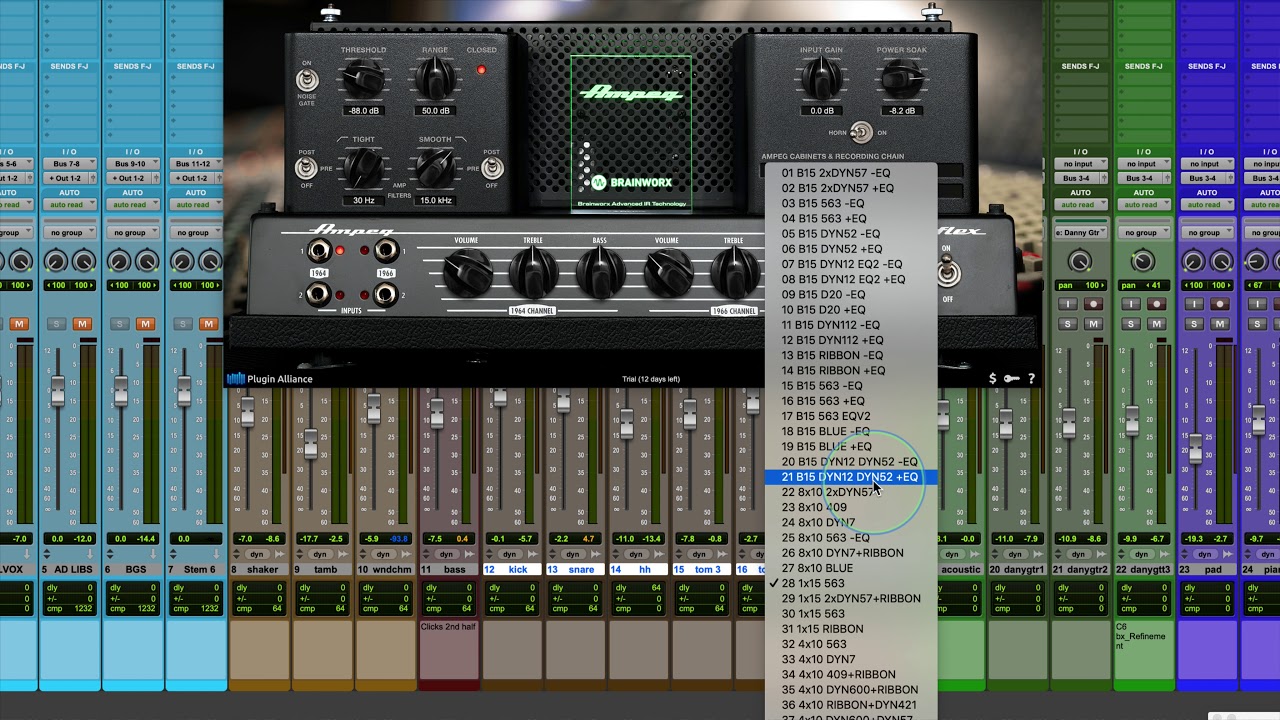Viewport: 1280px width, 720px height.
Task: Open the Bus 7-8 input selector
Action: (69, 164)
